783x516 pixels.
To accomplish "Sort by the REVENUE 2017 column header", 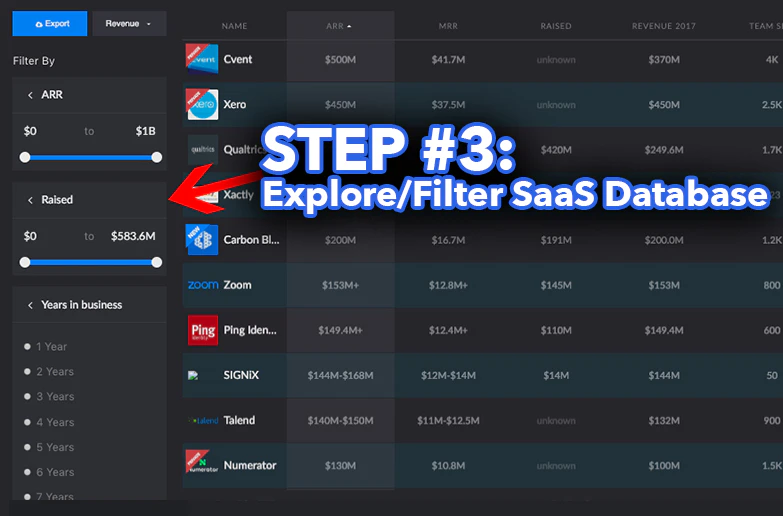I will click(x=664, y=26).
